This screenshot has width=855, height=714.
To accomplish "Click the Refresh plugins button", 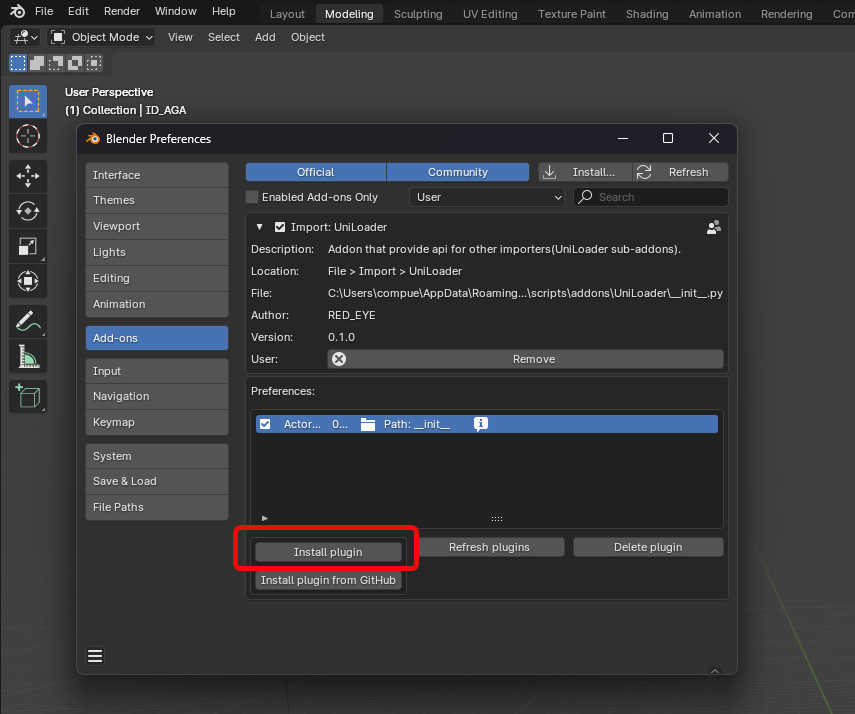I will (489, 547).
